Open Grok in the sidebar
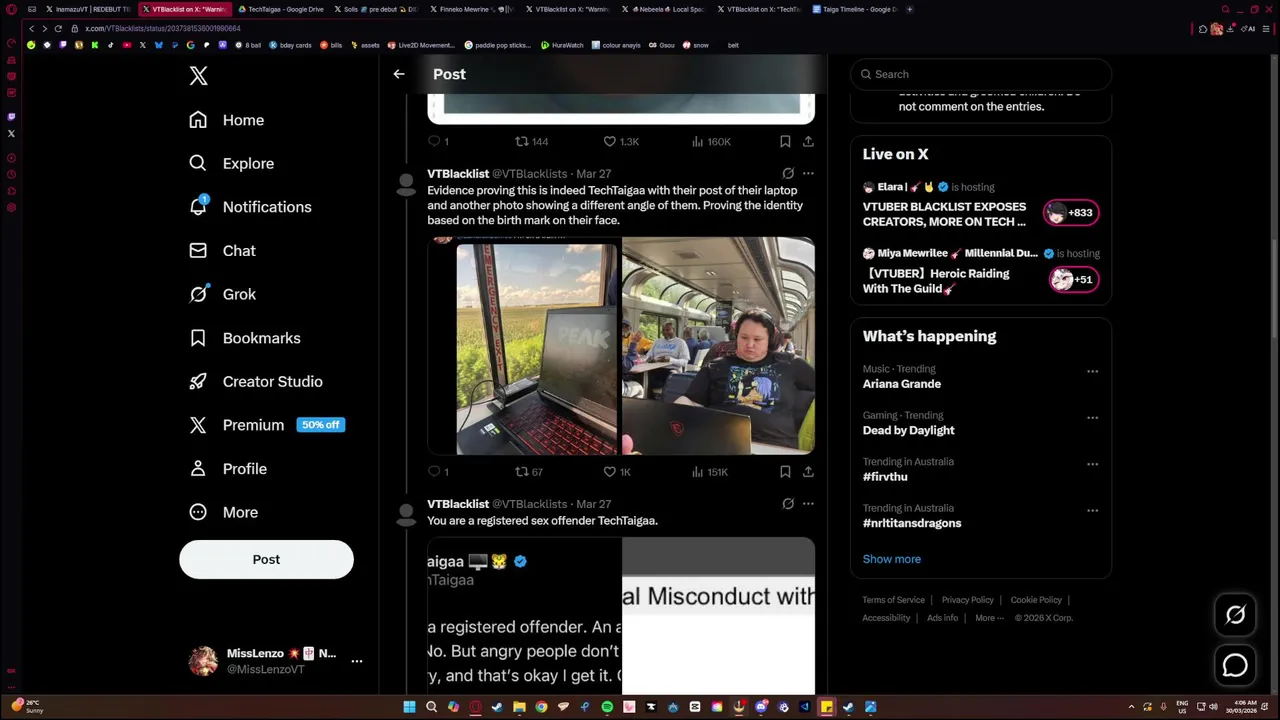This screenshot has width=1280, height=720. pyautogui.click(x=223, y=294)
